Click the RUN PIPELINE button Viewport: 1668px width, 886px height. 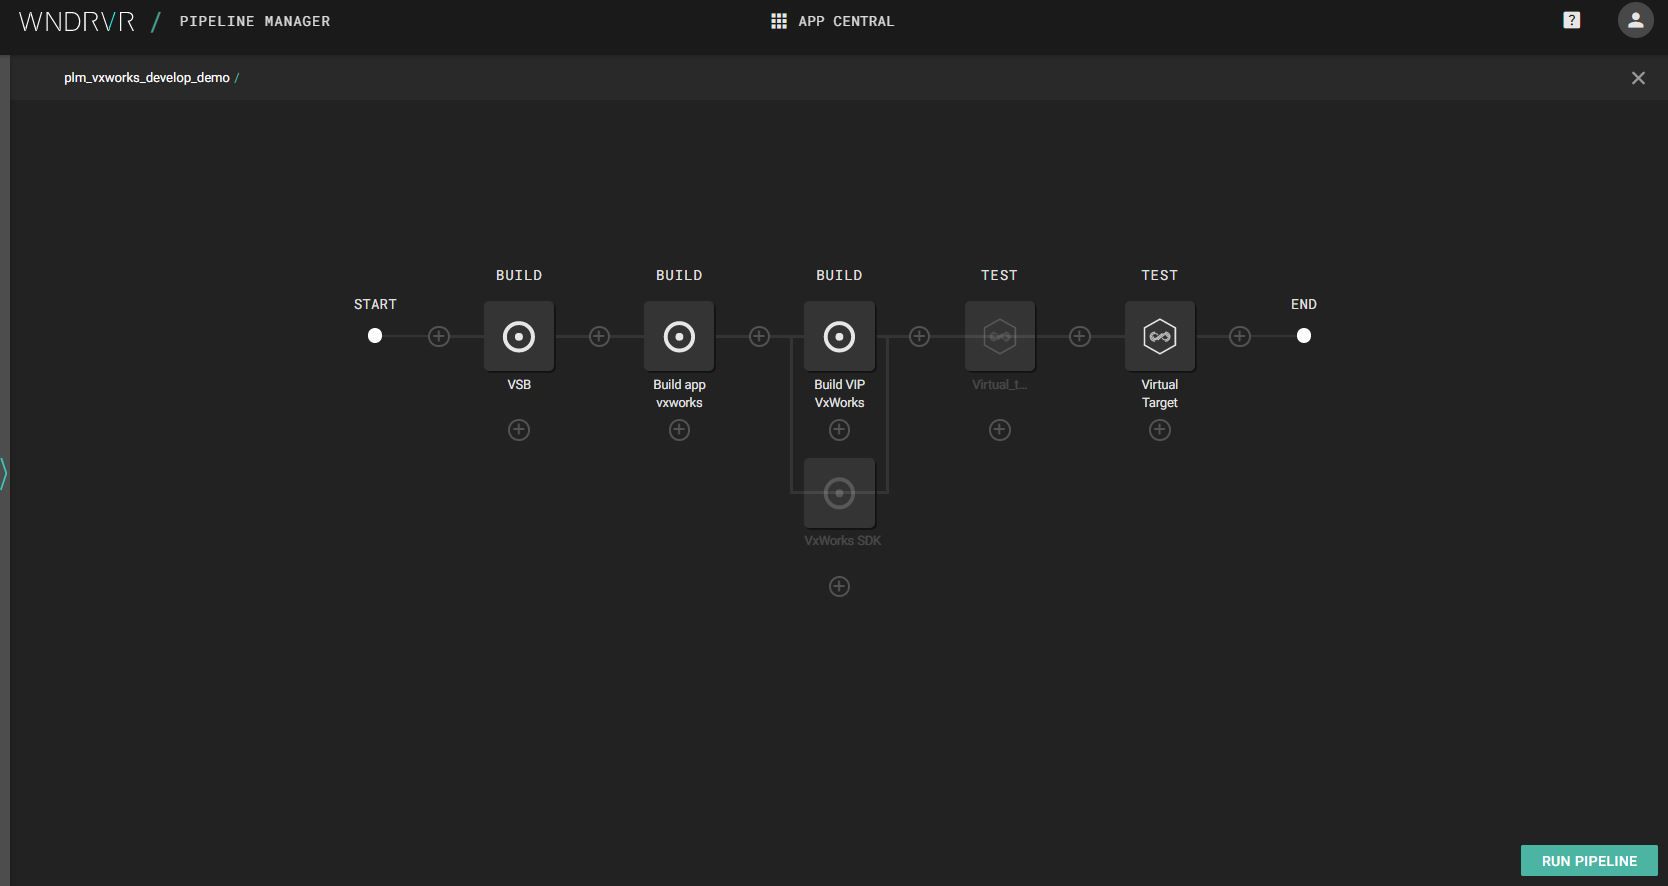tap(1589, 861)
